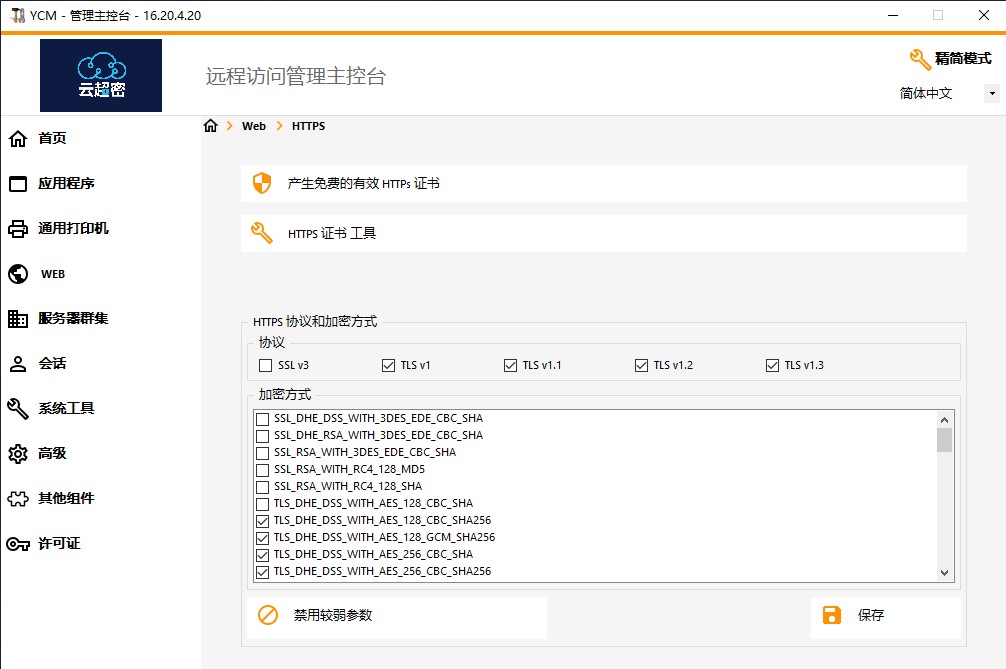Check SSL_DHE_RSA_WITH_3DES_EDE_CBC_SHA cipher

click(262, 436)
